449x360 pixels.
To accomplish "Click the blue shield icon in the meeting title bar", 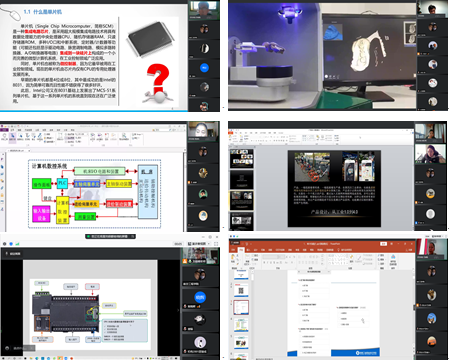I will click(11, 244).
